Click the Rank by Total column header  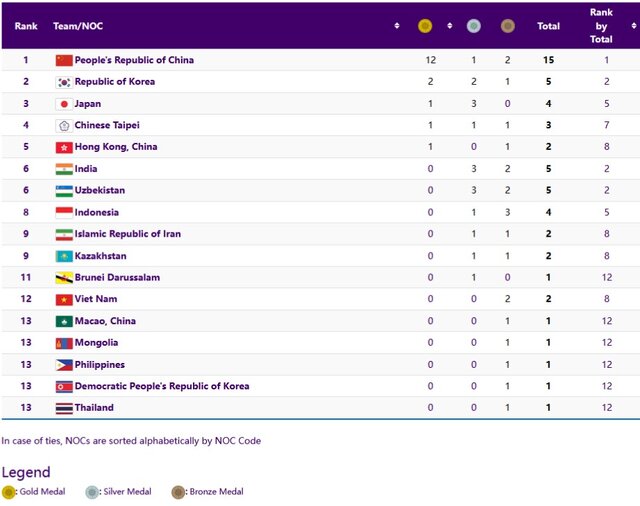tap(601, 26)
